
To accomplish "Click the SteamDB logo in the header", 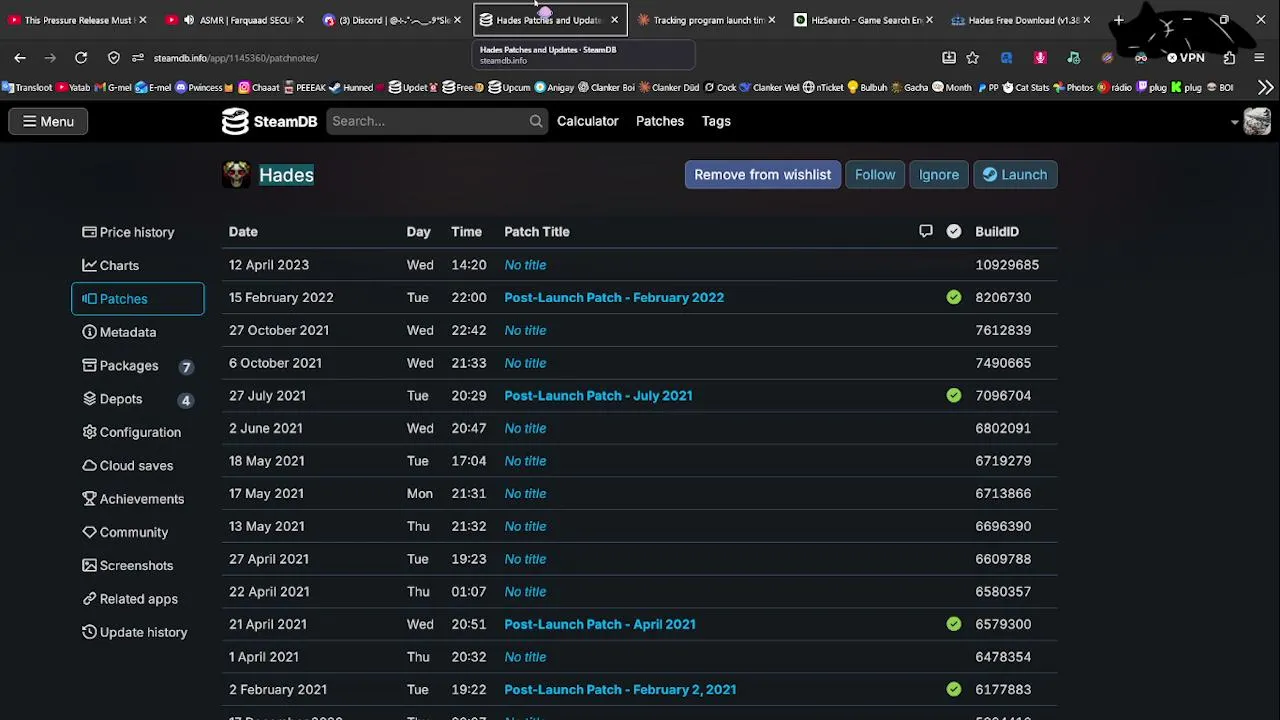I will click(269, 121).
